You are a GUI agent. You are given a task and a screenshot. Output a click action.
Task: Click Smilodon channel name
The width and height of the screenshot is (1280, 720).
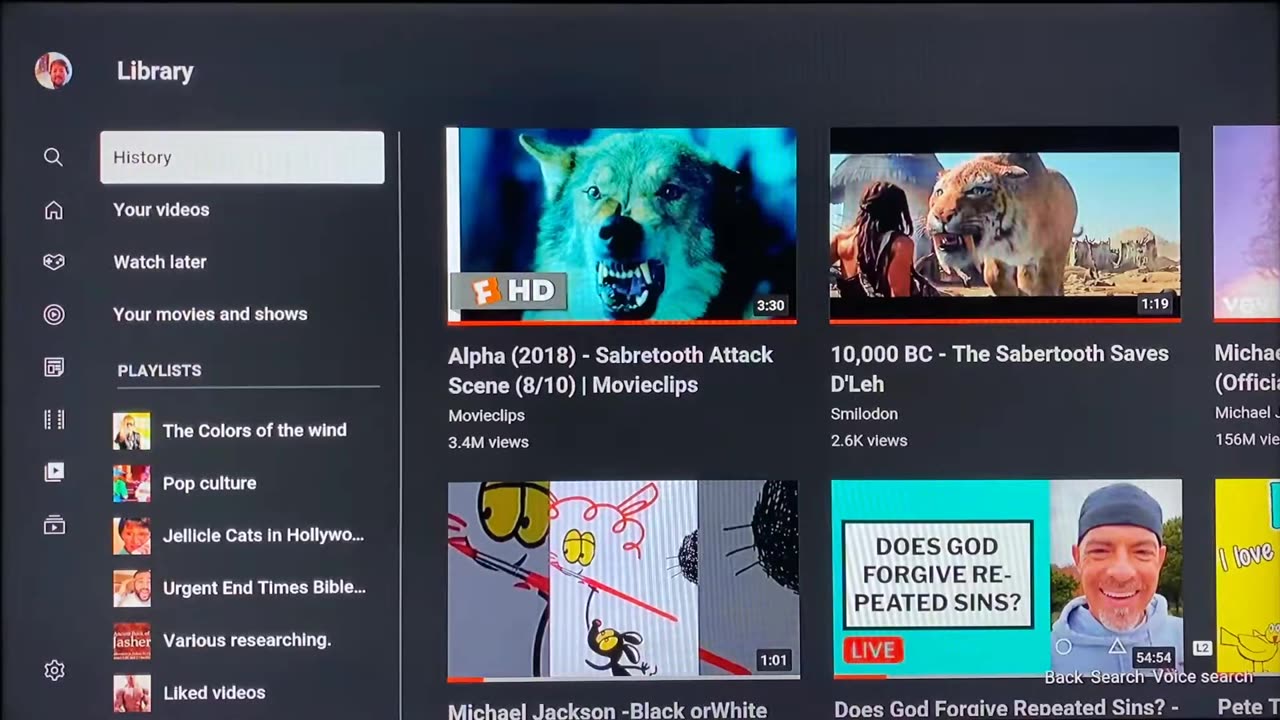click(864, 414)
